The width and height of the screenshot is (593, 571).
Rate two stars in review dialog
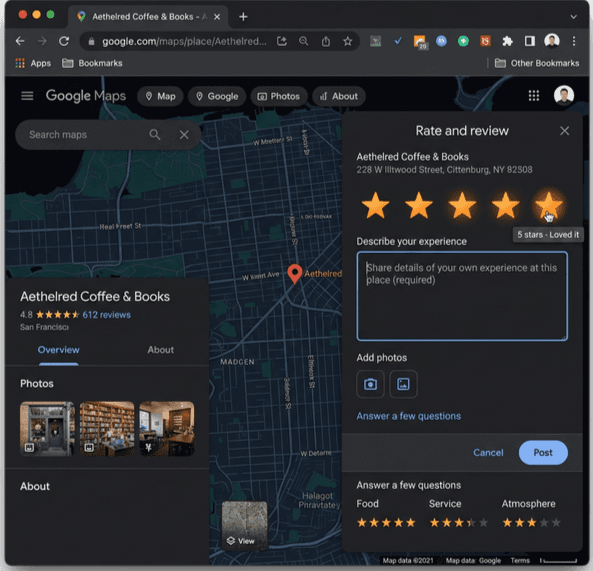click(419, 205)
